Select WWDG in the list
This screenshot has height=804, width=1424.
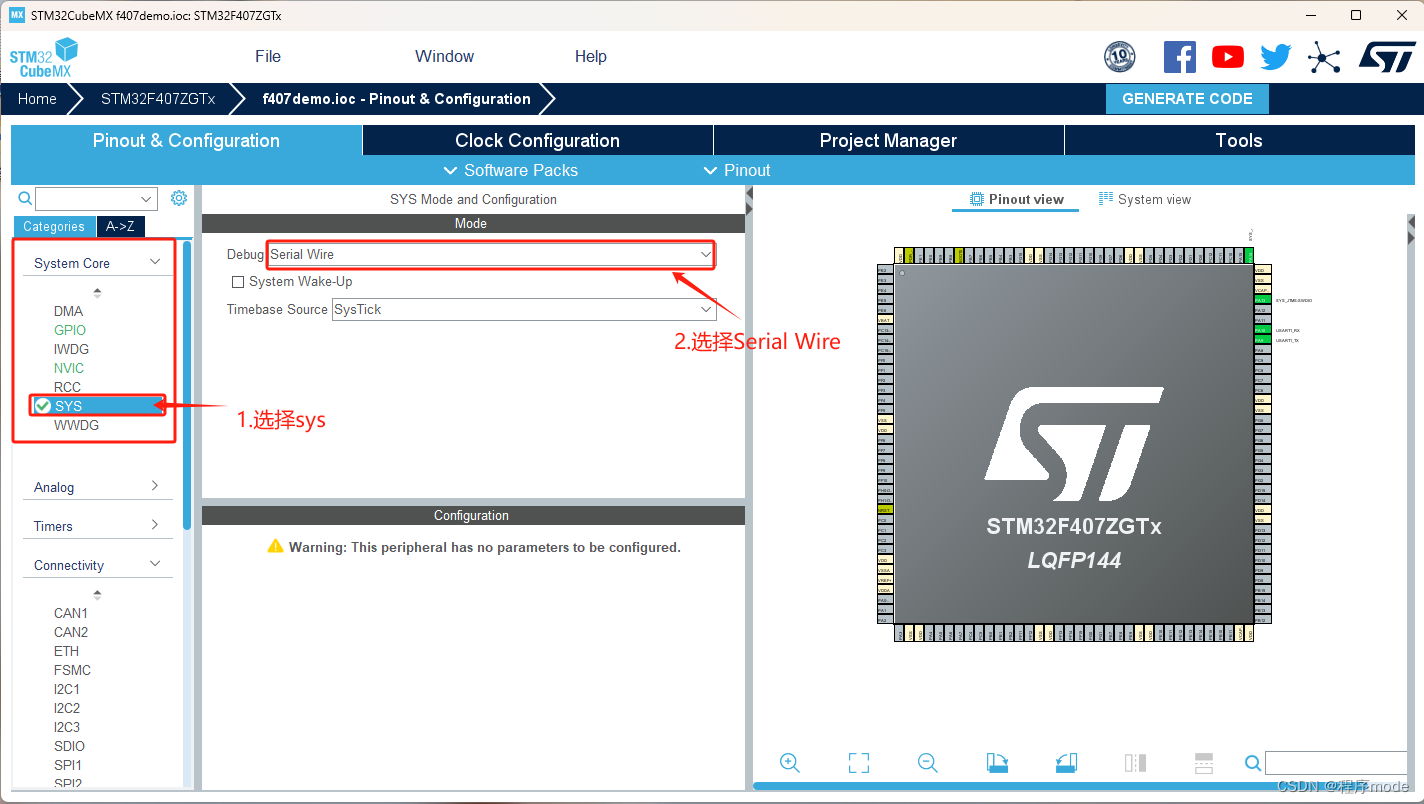(76, 425)
